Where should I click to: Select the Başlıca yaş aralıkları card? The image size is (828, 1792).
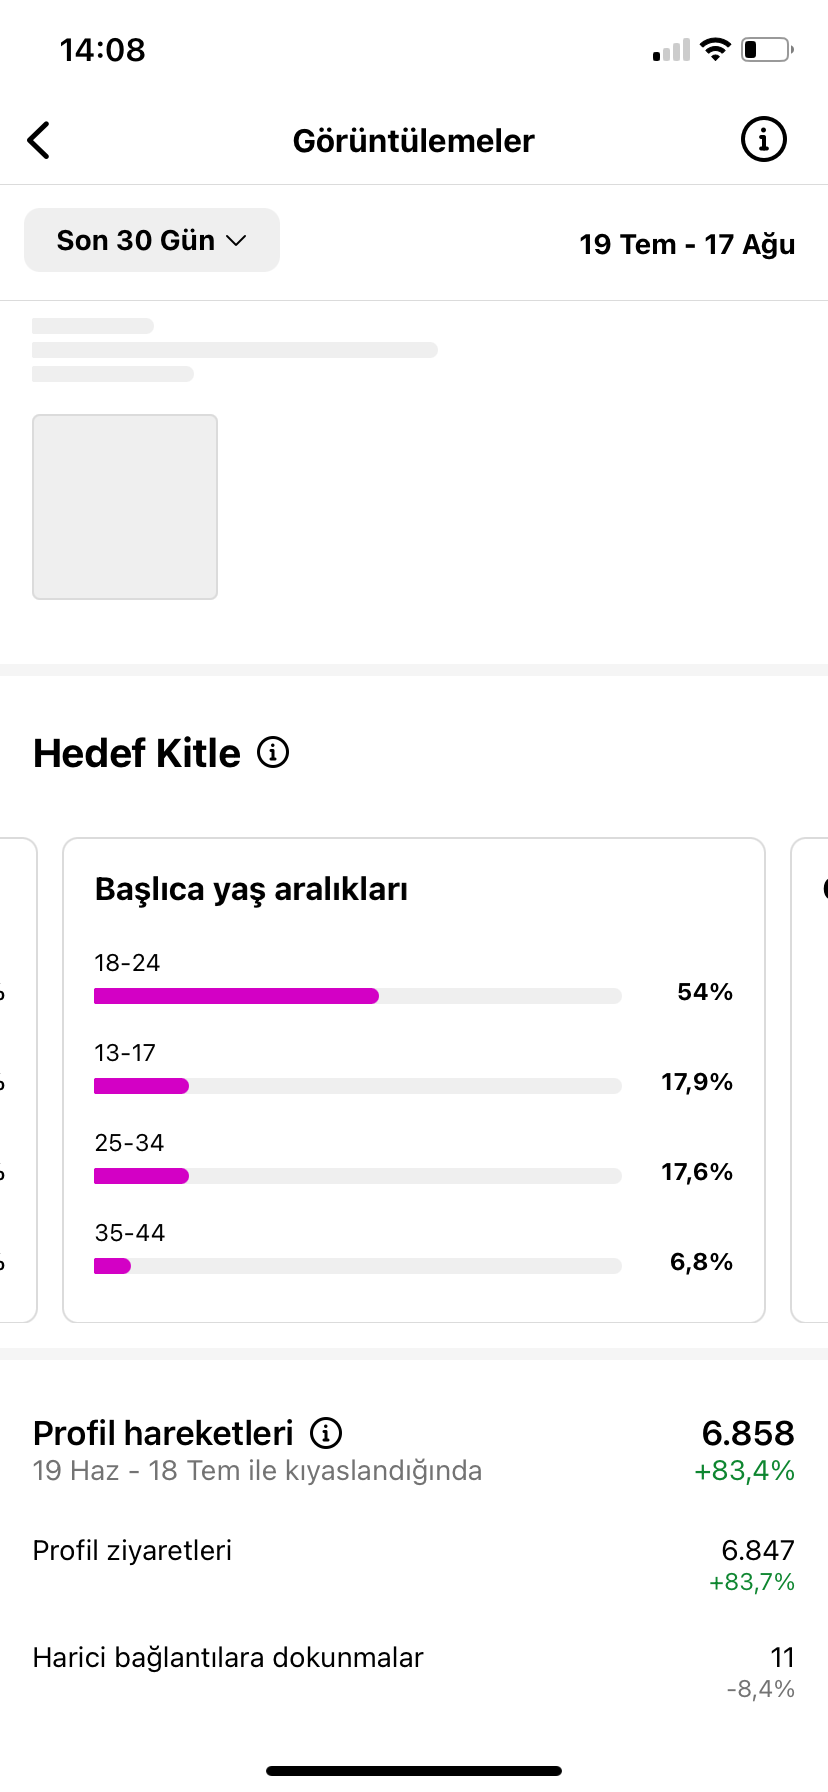(414, 1080)
